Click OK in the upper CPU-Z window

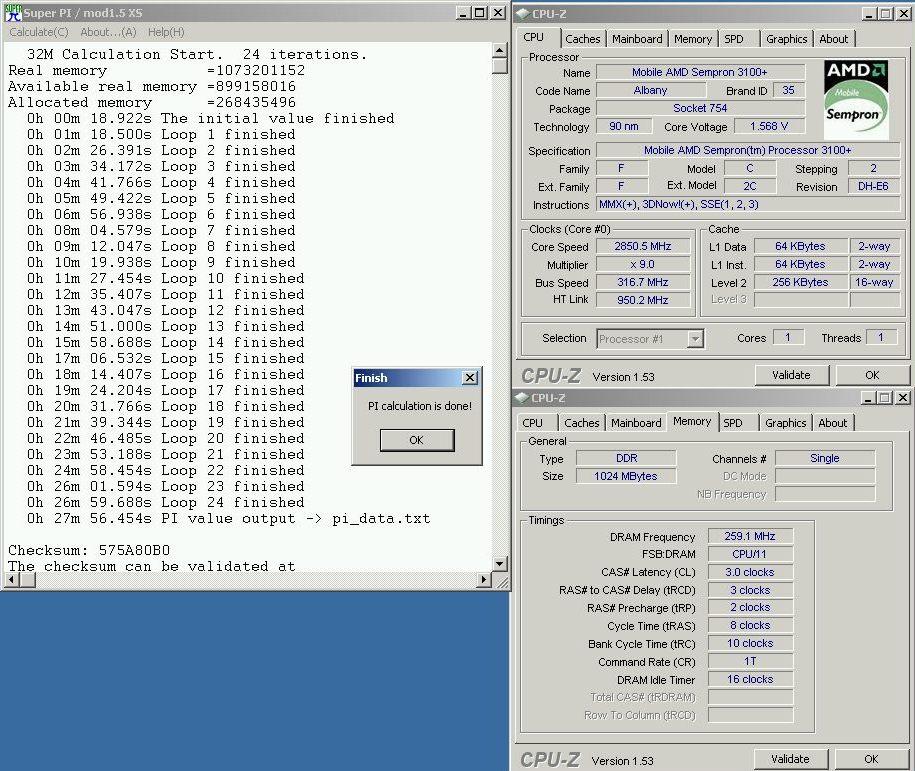click(x=872, y=375)
